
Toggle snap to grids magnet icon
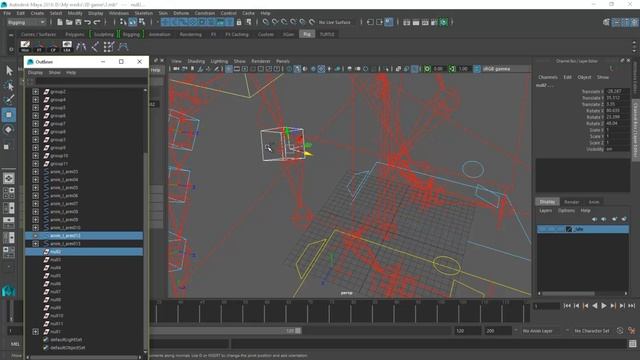[265, 22]
